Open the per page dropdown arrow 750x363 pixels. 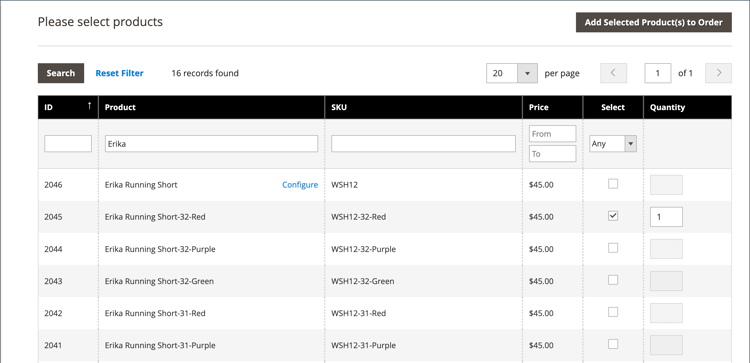tap(528, 73)
